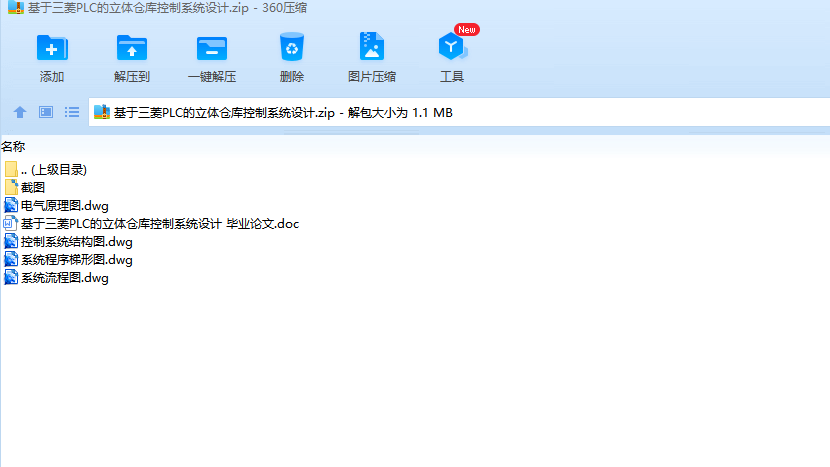The width and height of the screenshot is (830, 467).
Task: Click the 截图 folder icon
Action: coord(11,187)
